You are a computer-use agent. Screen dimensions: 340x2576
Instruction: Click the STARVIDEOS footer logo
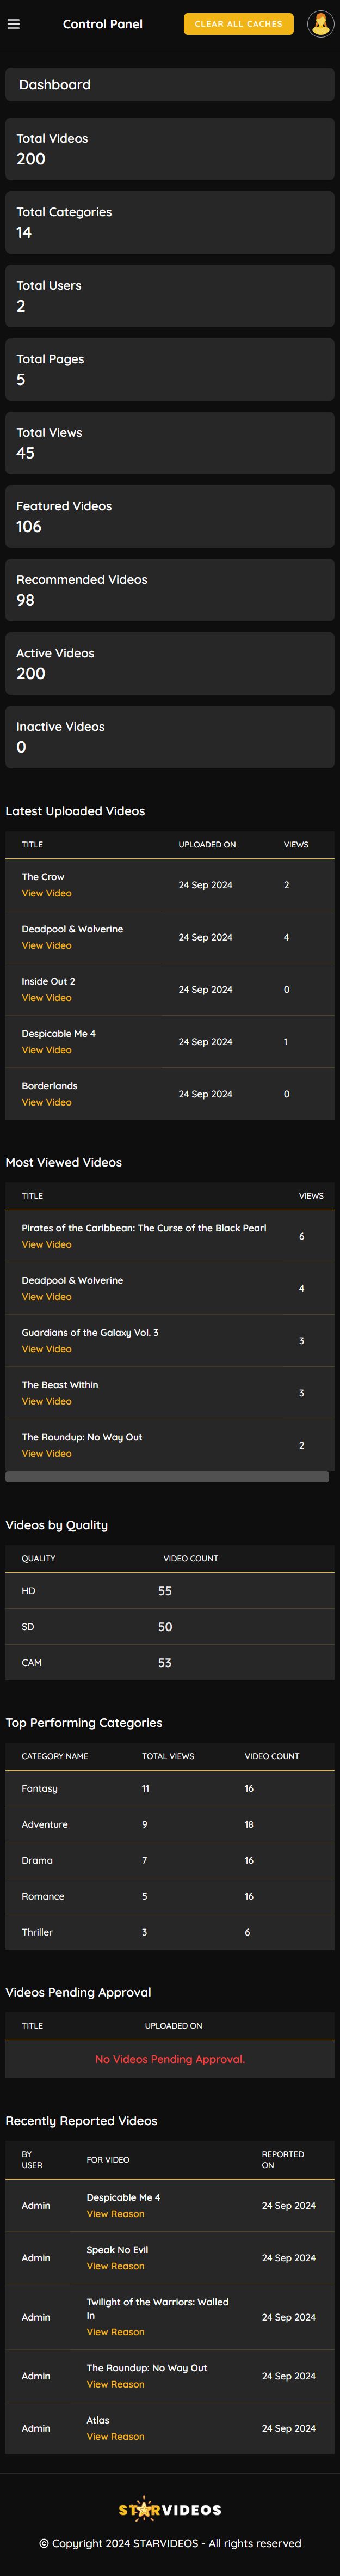(x=170, y=2509)
